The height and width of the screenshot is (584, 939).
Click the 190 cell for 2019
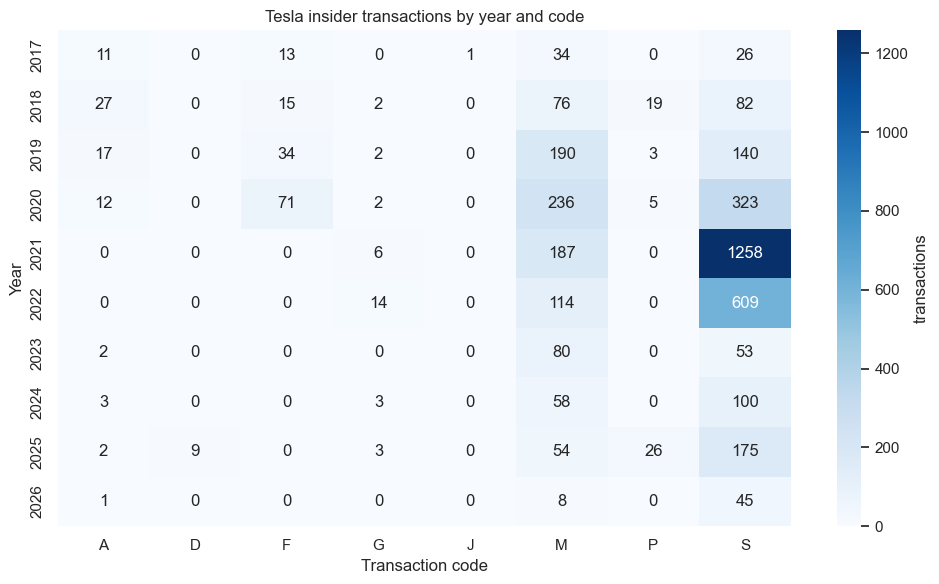tap(560, 154)
